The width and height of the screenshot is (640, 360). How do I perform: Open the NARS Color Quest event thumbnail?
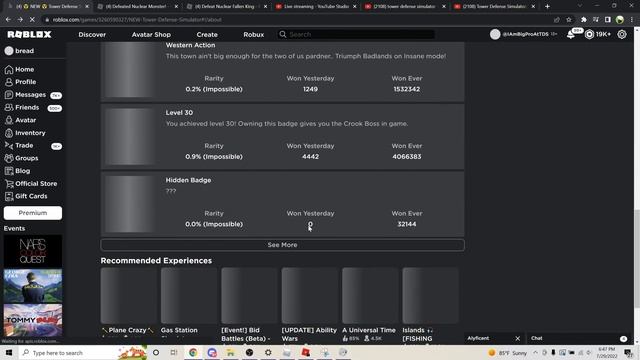tap(33, 251)
